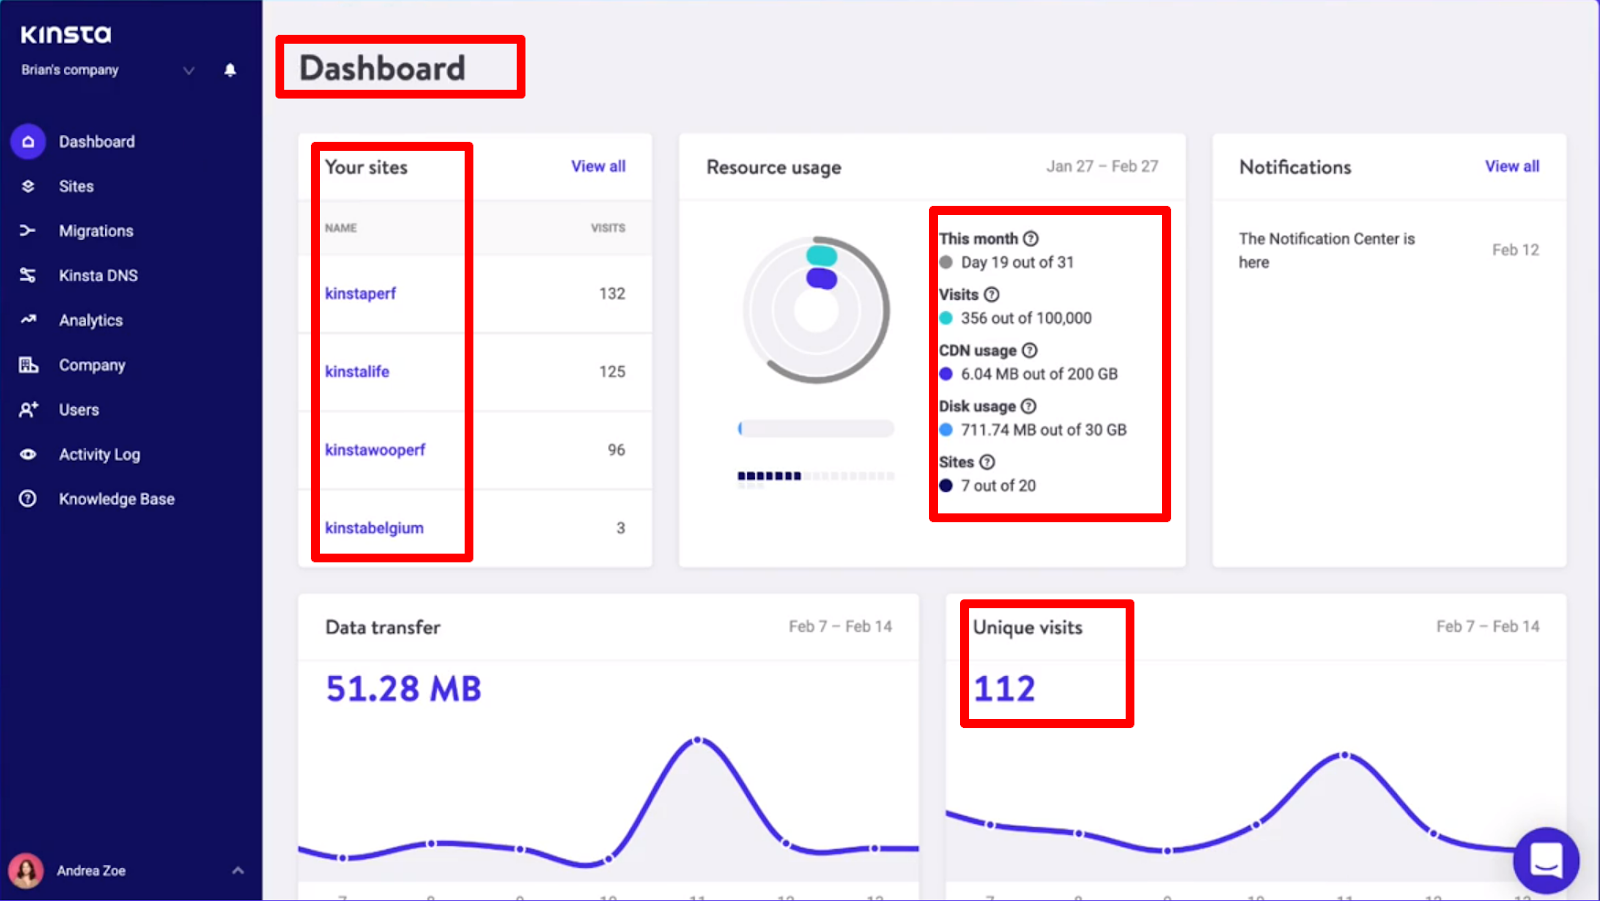Click View all in Your sites

pos(599,167)
